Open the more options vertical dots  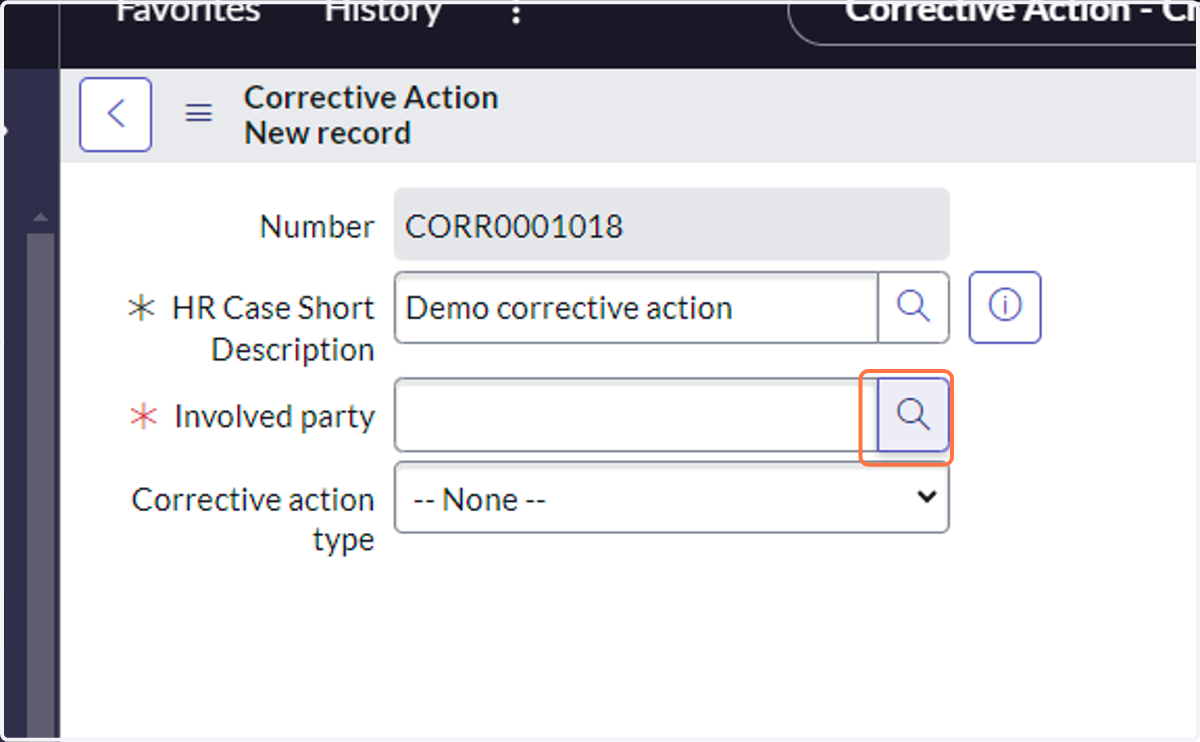516,14
